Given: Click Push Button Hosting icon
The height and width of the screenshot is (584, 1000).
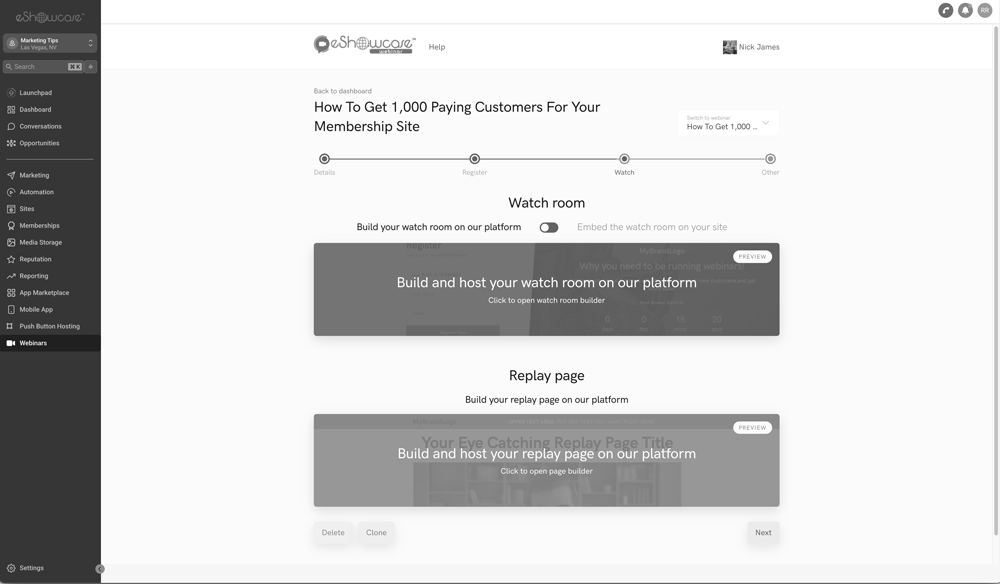Looking at the screenshot, I should [10, 326].
